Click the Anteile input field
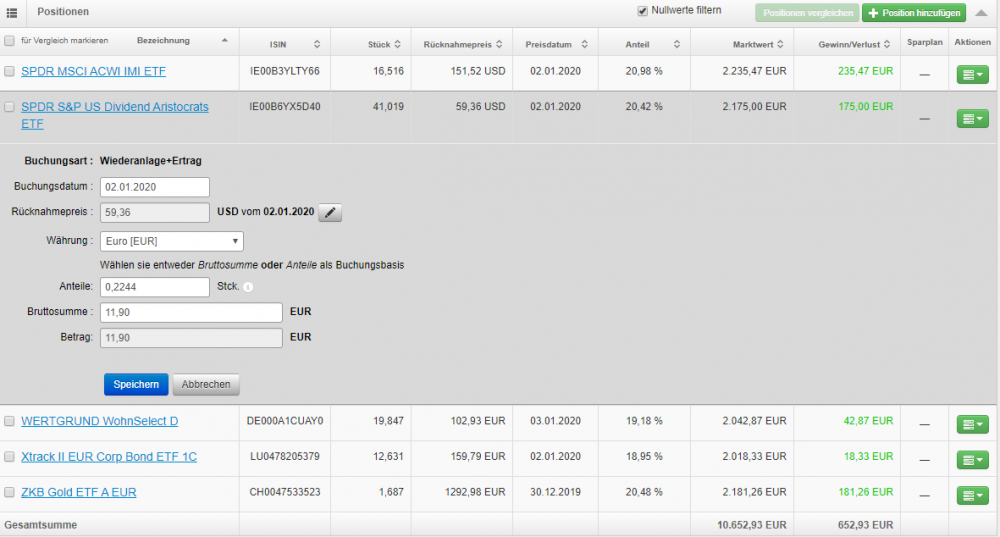This screenshot has width=1000, height=537. coord(154,287)
